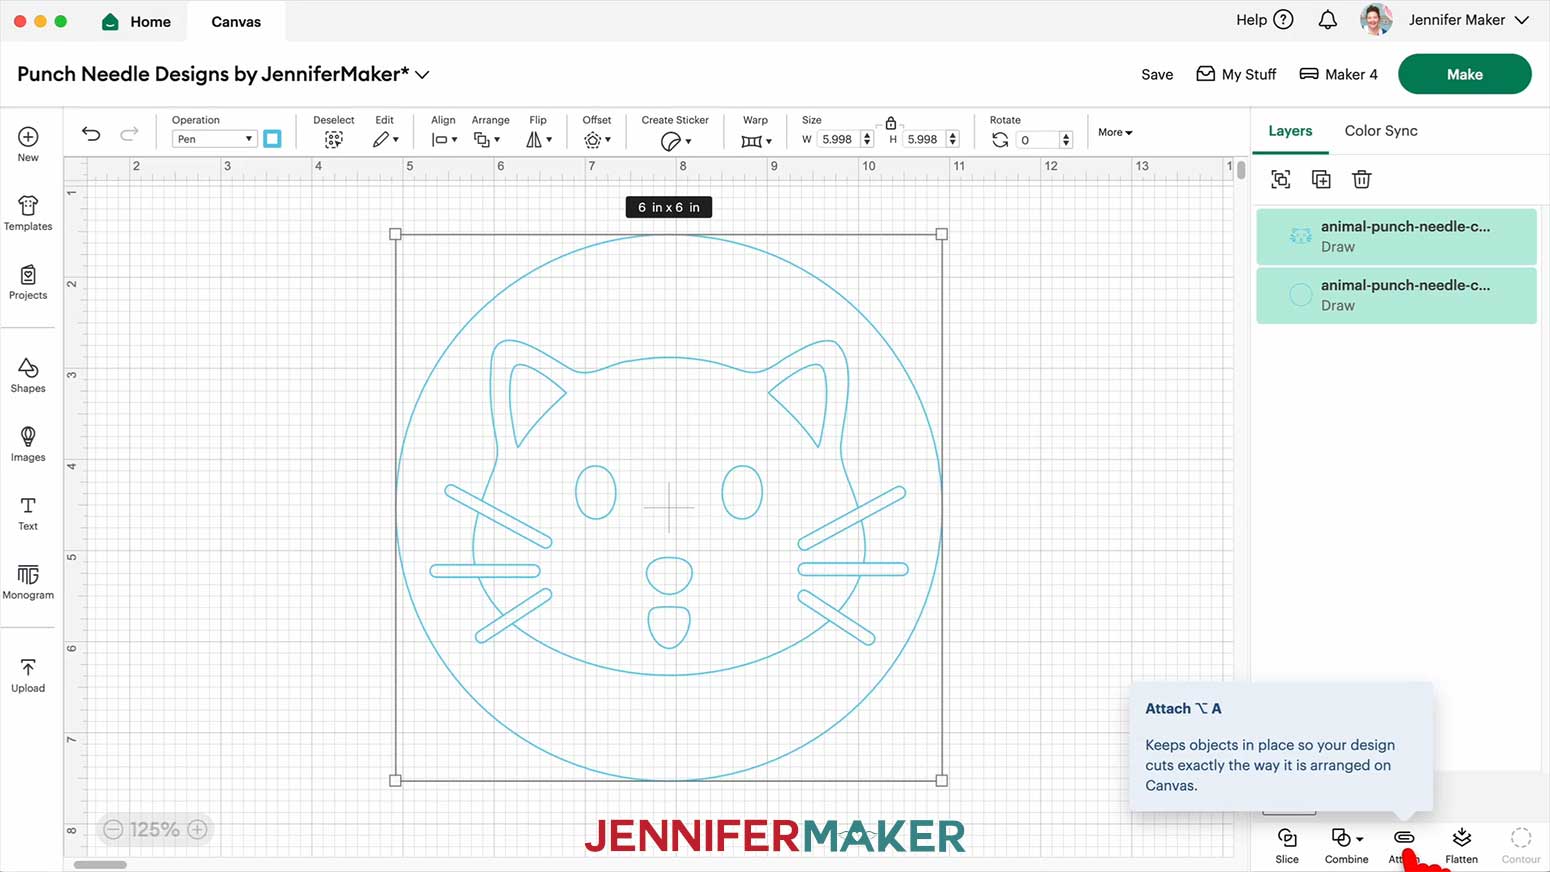Viewport: 1550px width, 872px height.
Task: Open the Operation Pen dropdown
Action: point(214,139)
